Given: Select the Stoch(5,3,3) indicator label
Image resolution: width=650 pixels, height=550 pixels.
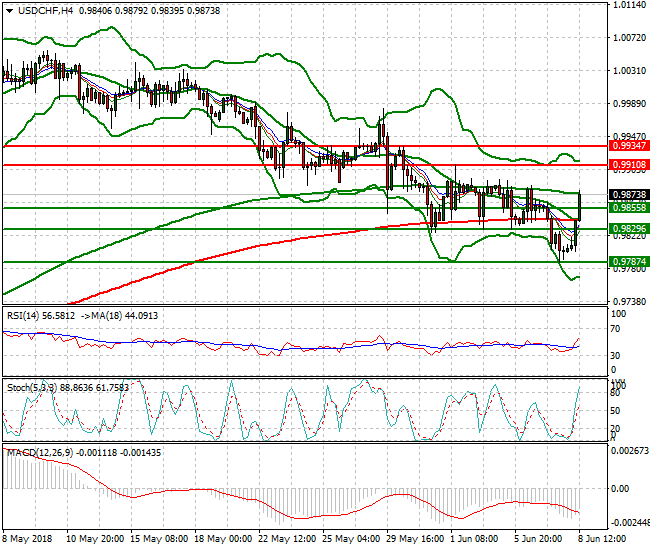Looking at the screenshot, I should click(32, 388).
